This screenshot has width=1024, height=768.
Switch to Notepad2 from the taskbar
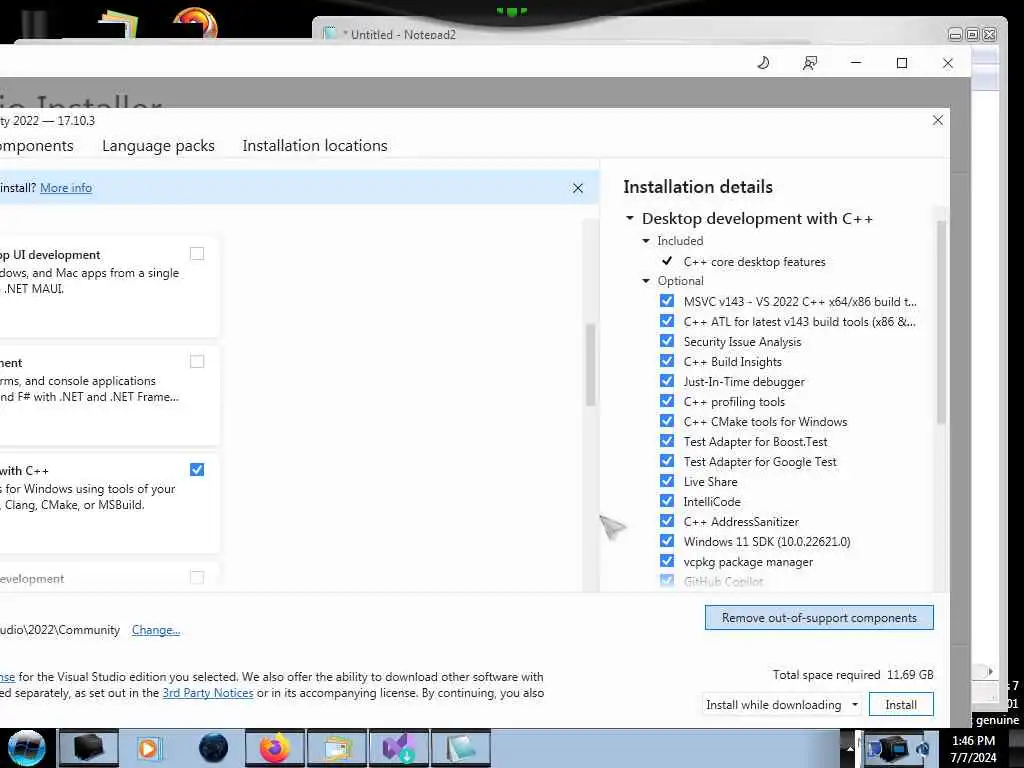click(460, 748)
